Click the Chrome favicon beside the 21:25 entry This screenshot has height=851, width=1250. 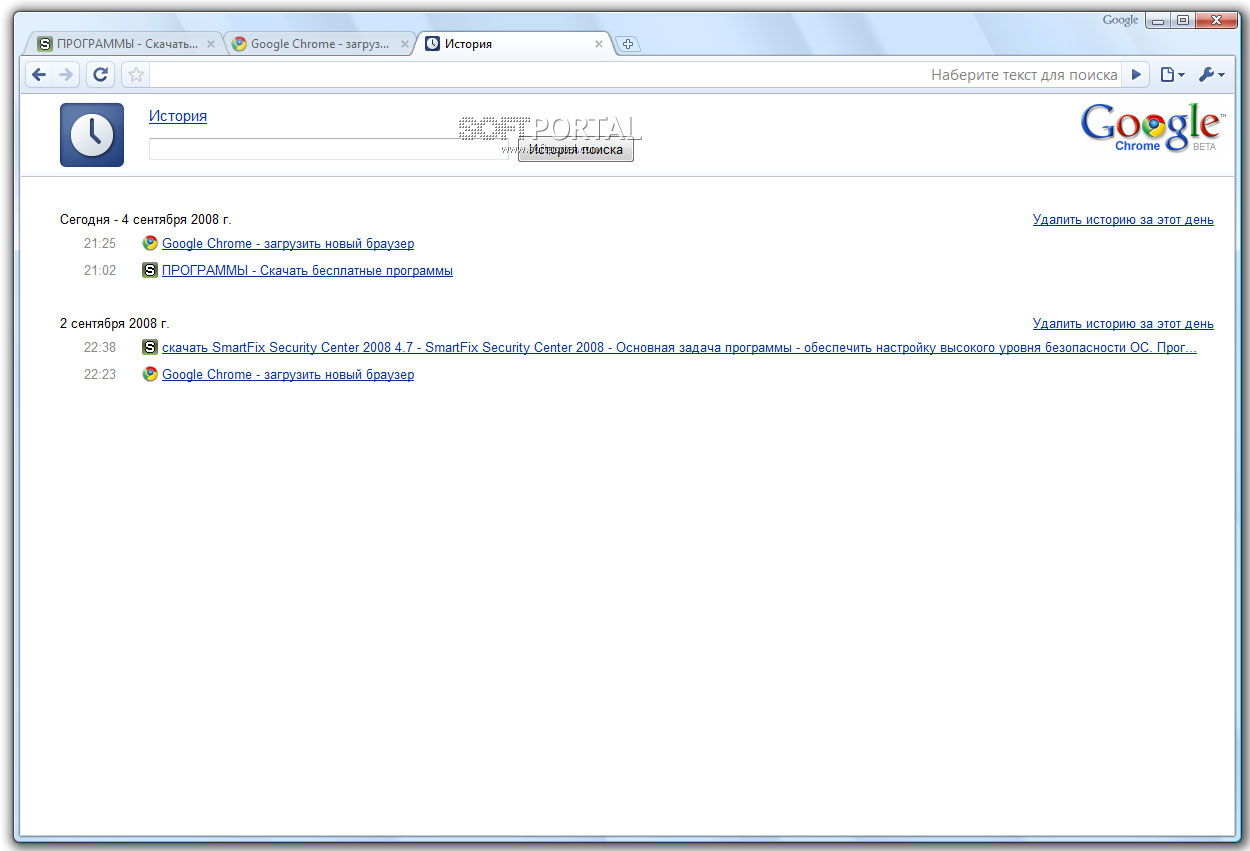point(150,243)
